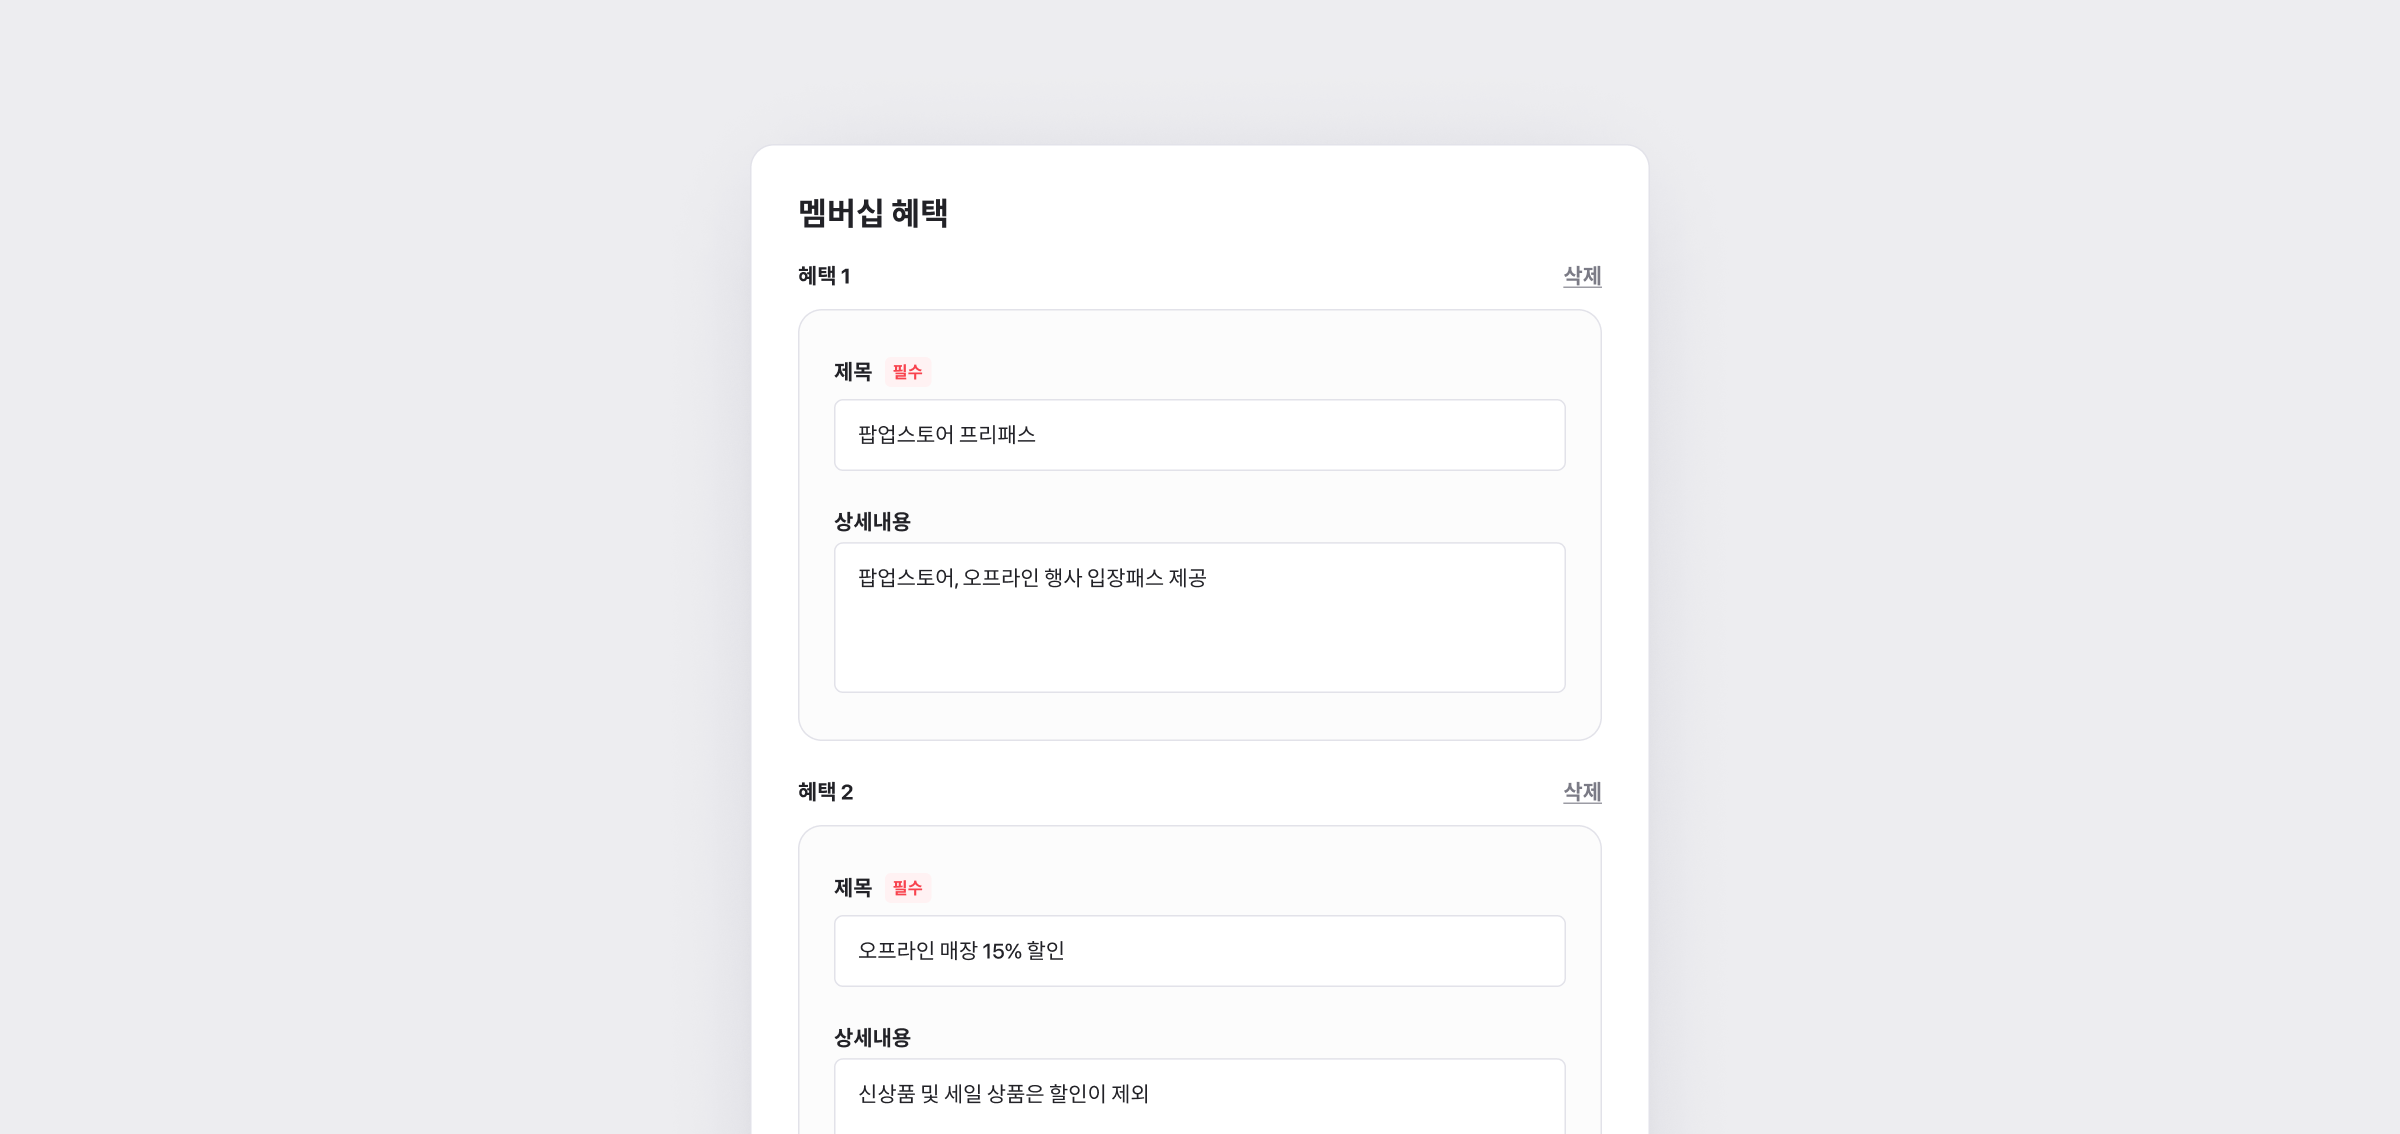Click the red 필수 badge in 혜택 1
This screenshot has width=2400, height=1134.
point(908,372)
